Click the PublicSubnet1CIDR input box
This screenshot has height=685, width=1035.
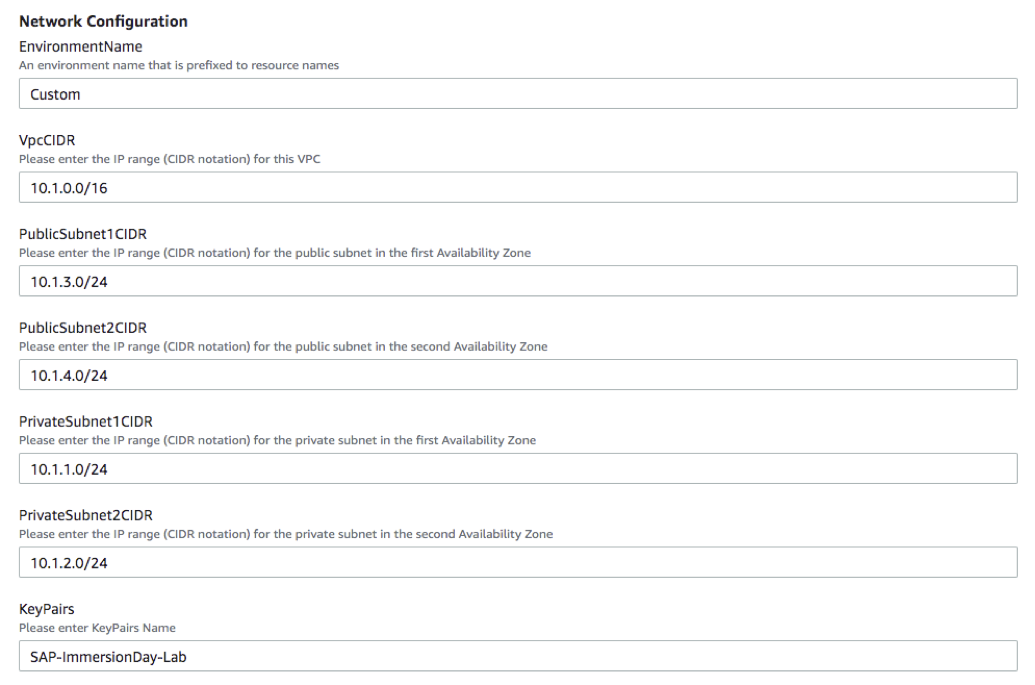[x=518, y=282]
